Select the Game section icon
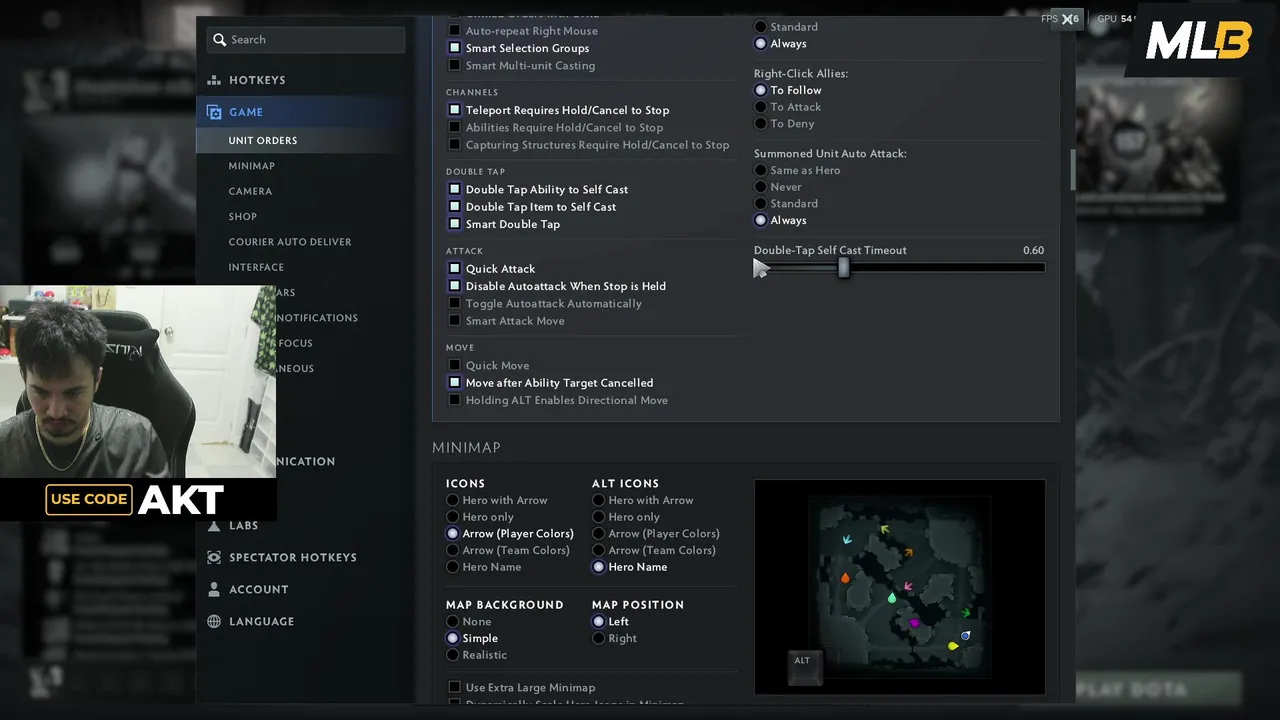1280x720 pixels. 214,112
